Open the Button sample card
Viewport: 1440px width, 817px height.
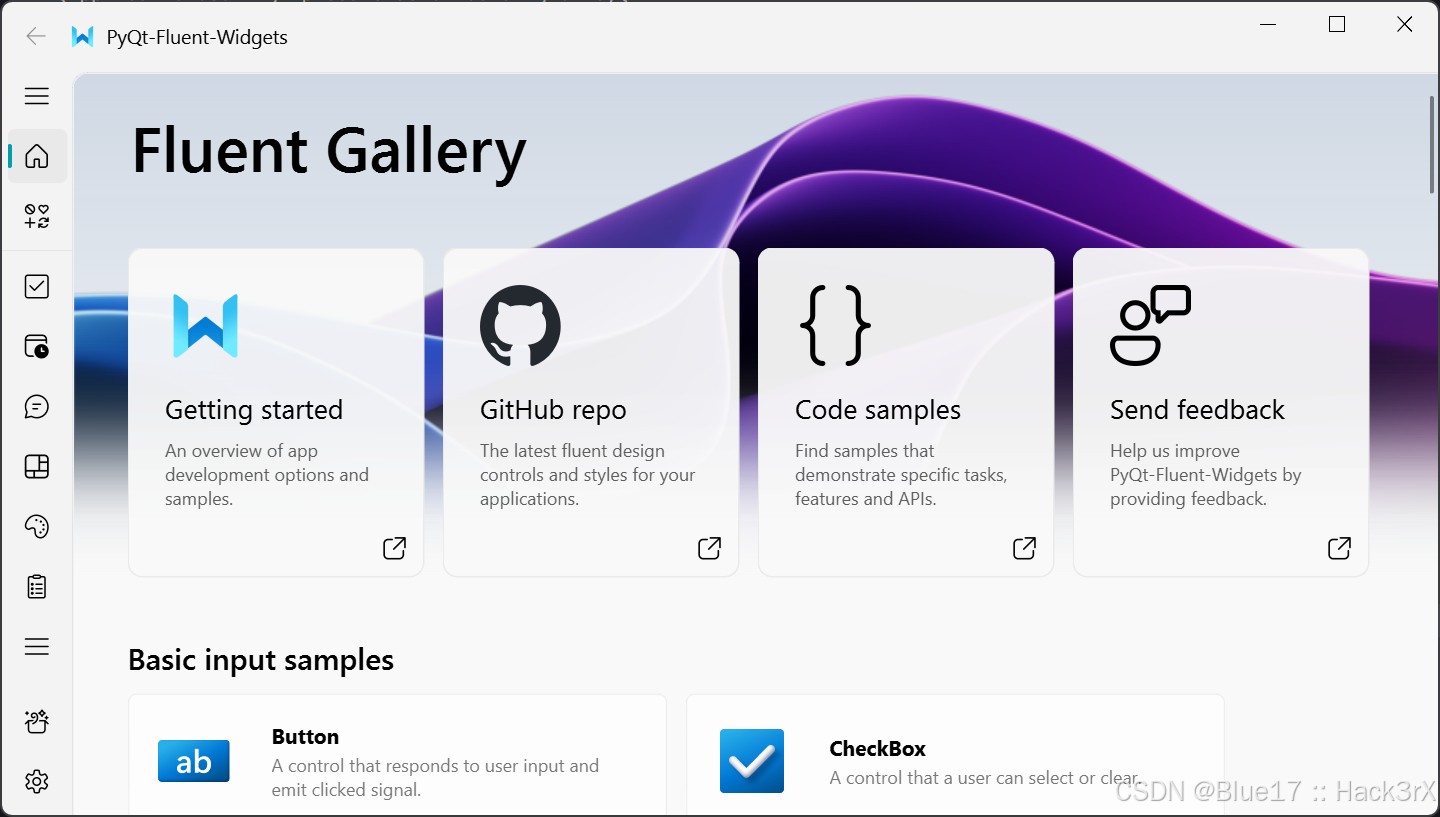[397, 755]
